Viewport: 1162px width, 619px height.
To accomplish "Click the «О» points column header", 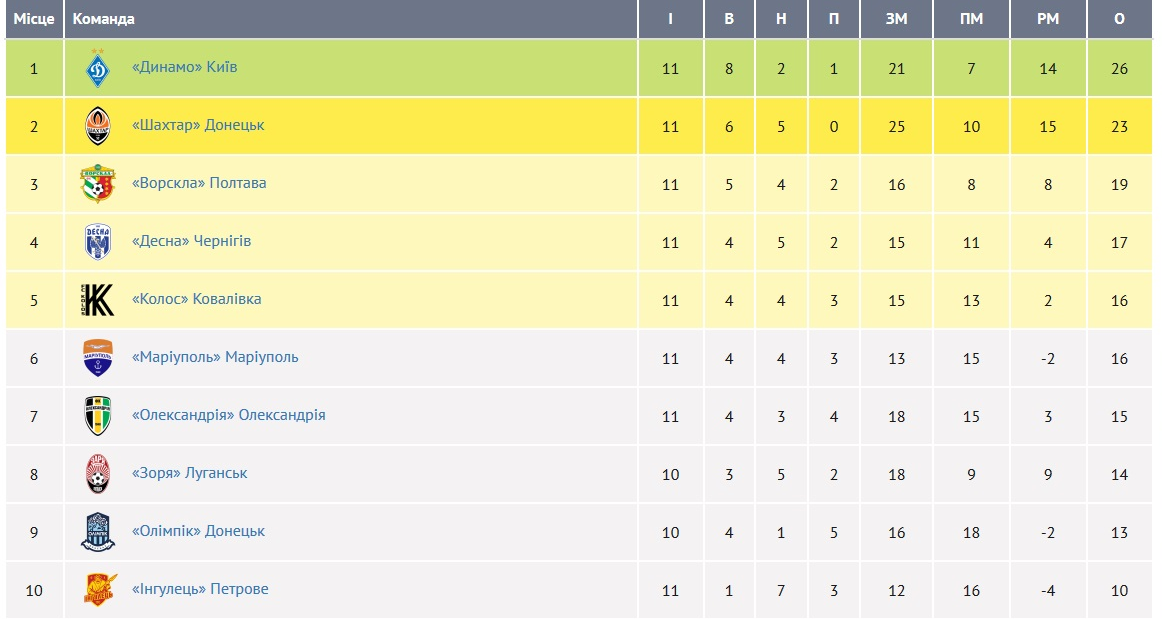I will [x=1118, y=19].
